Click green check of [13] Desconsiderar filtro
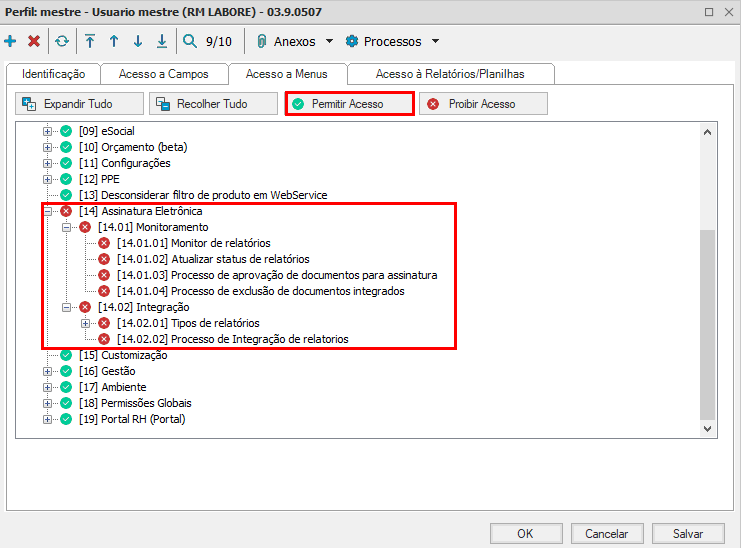The width and height of the screenshot is (741, 548). click(x=66, y=195)
